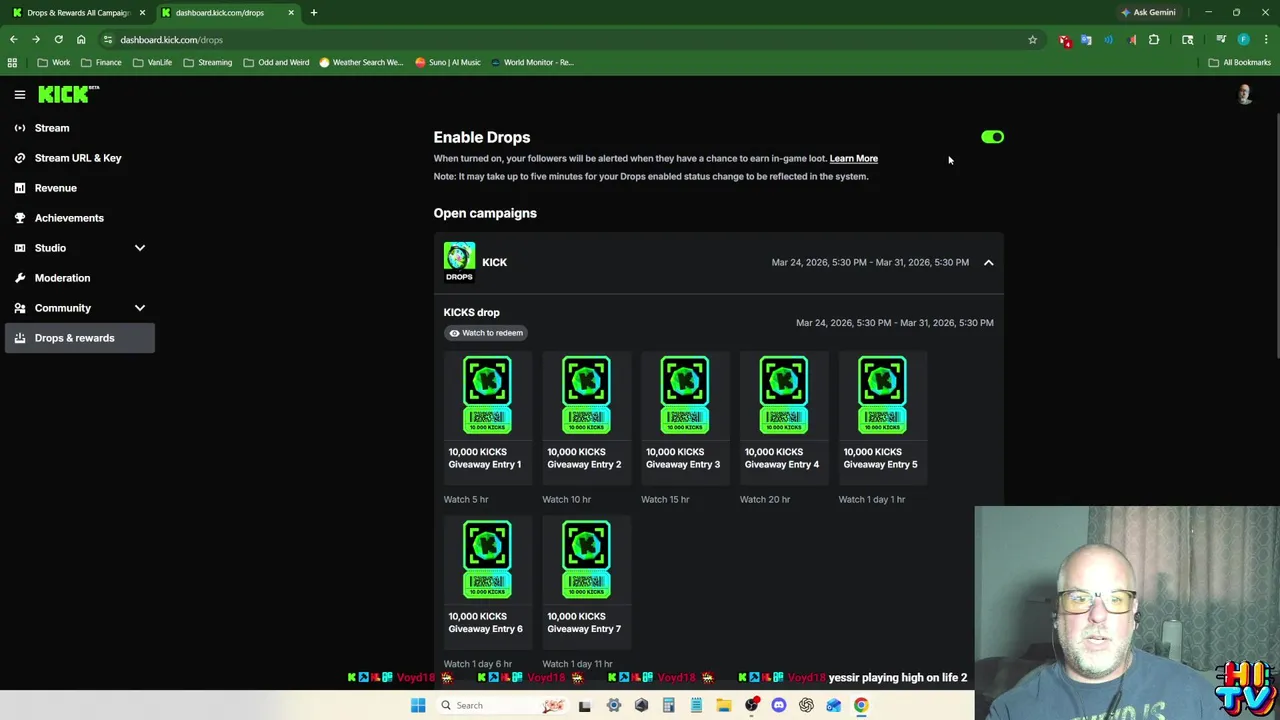1280x720 pixels.
Task: Click the 'Watch 5 hr' text
Action: tap(466, 499)
